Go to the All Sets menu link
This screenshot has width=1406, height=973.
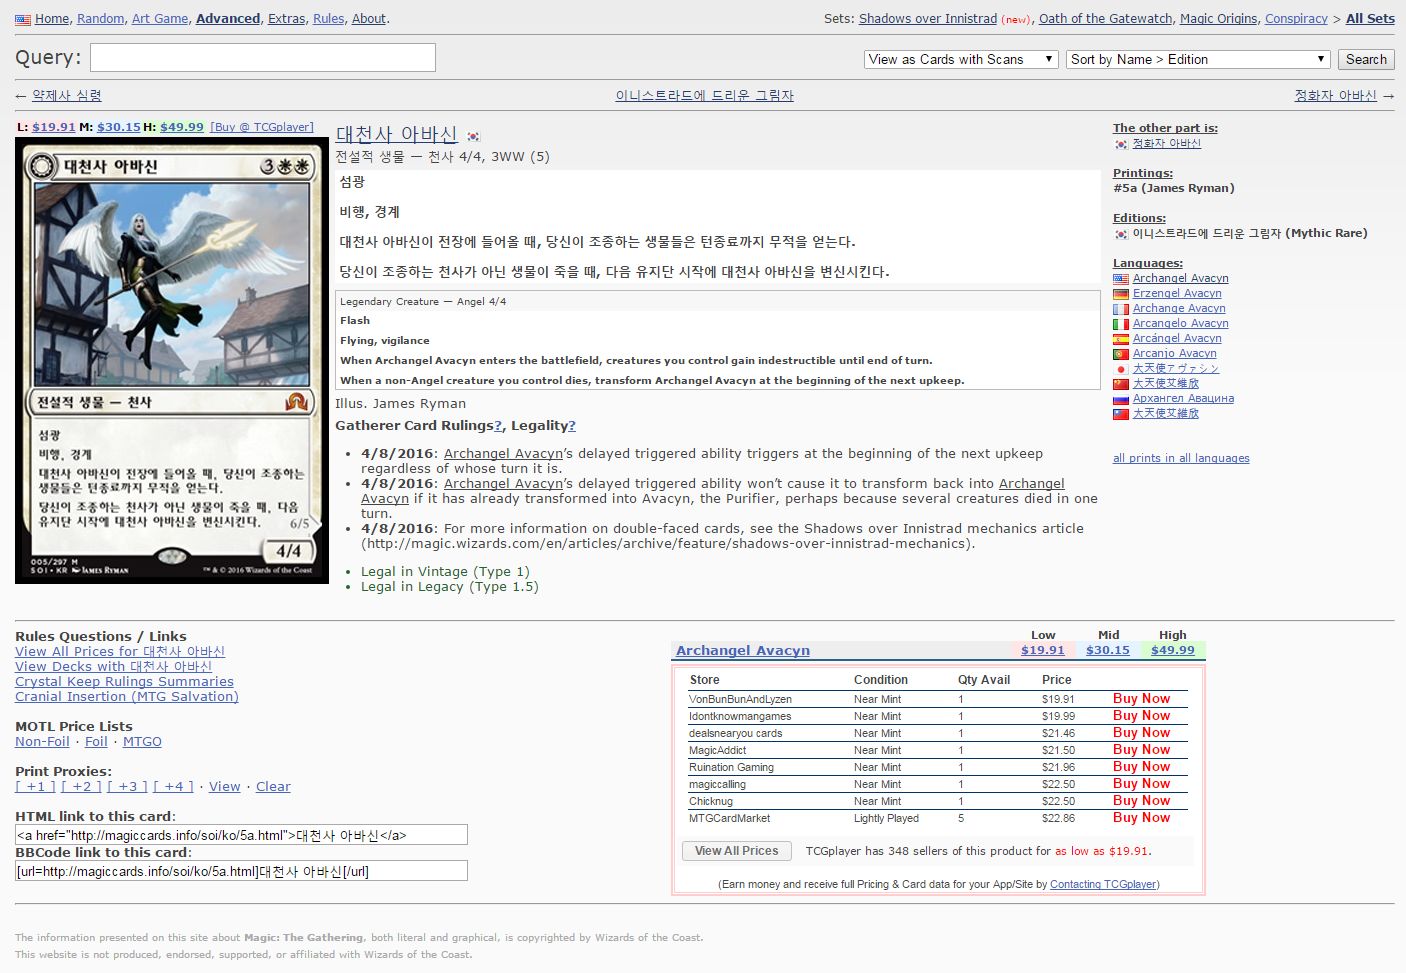pyautogui.click(x=1369, y=19)
